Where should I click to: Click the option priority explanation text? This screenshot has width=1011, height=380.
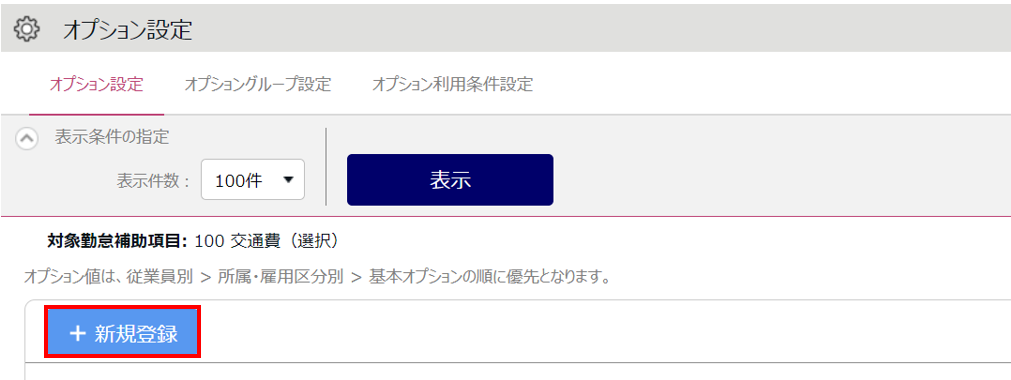(317, 277)
